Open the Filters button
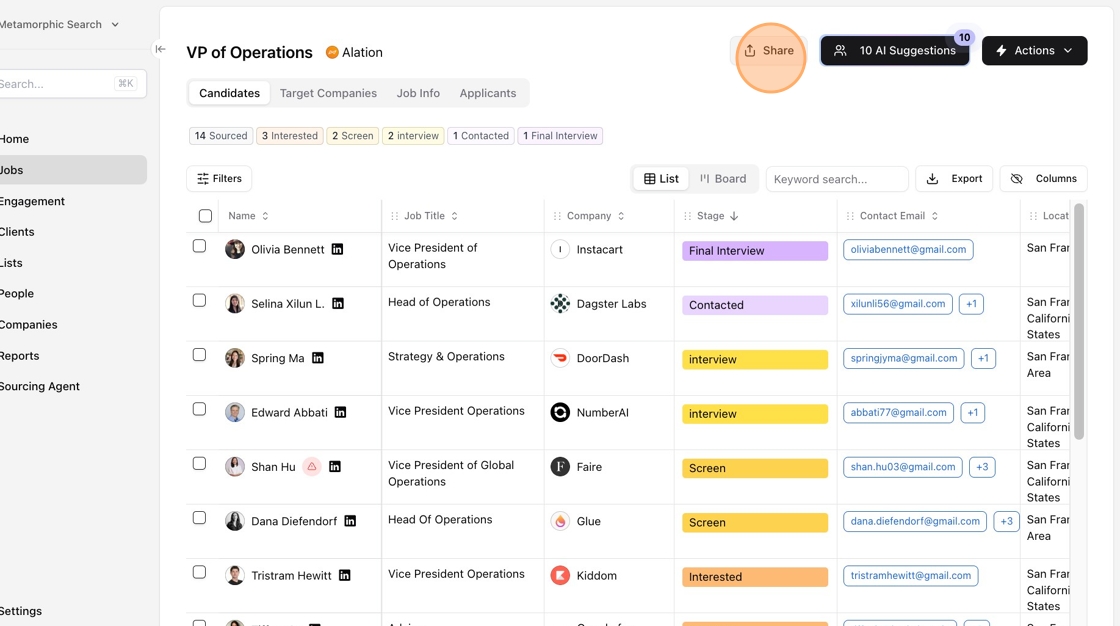 pos(219,179)
